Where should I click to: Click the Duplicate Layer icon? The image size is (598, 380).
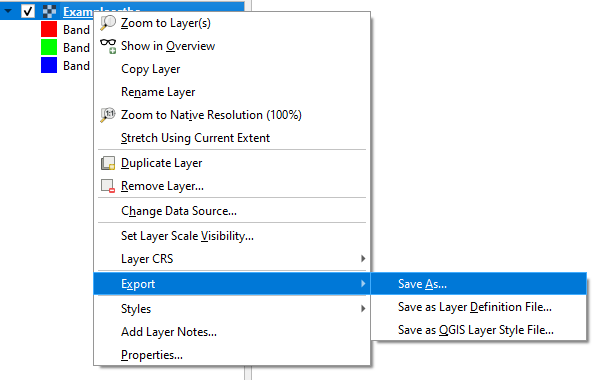pyautogui.click(x=108, y=163)
